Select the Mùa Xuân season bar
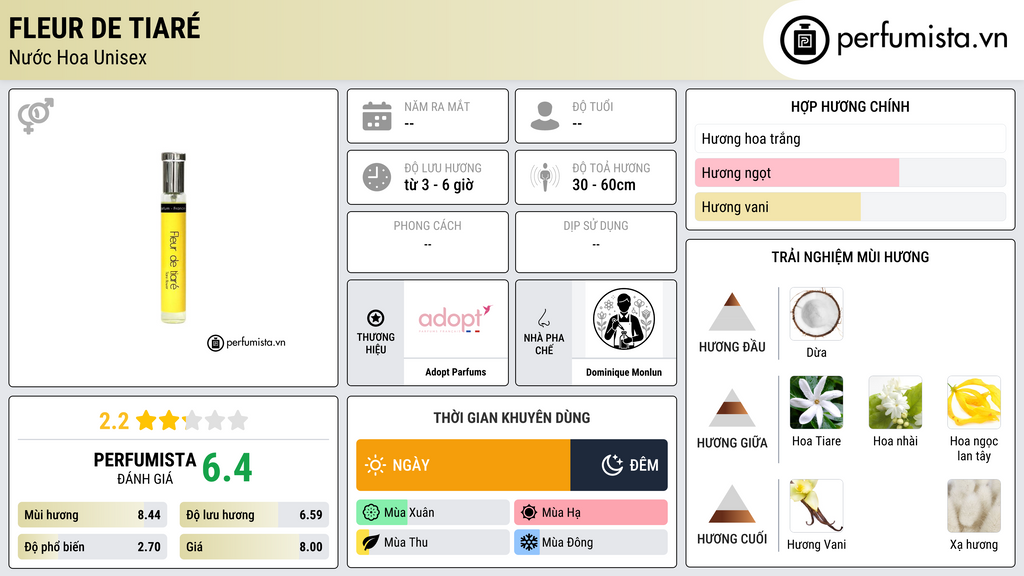 click(x=432, y=513)
